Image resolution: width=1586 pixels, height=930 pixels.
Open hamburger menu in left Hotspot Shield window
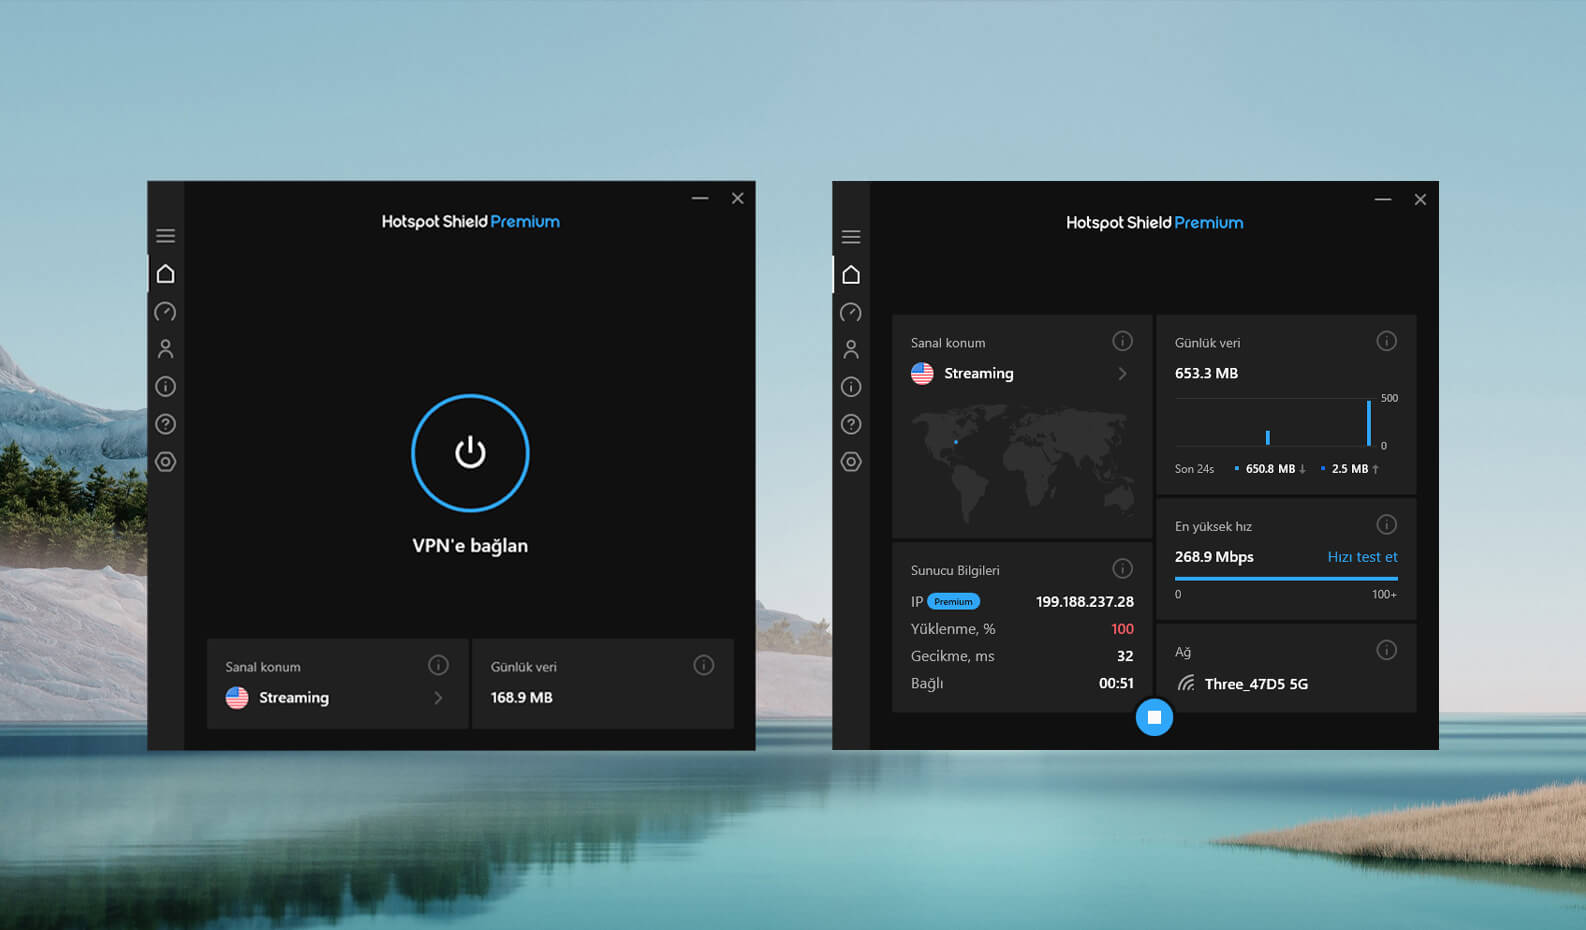pyautogui.click(x=166, y=236)
